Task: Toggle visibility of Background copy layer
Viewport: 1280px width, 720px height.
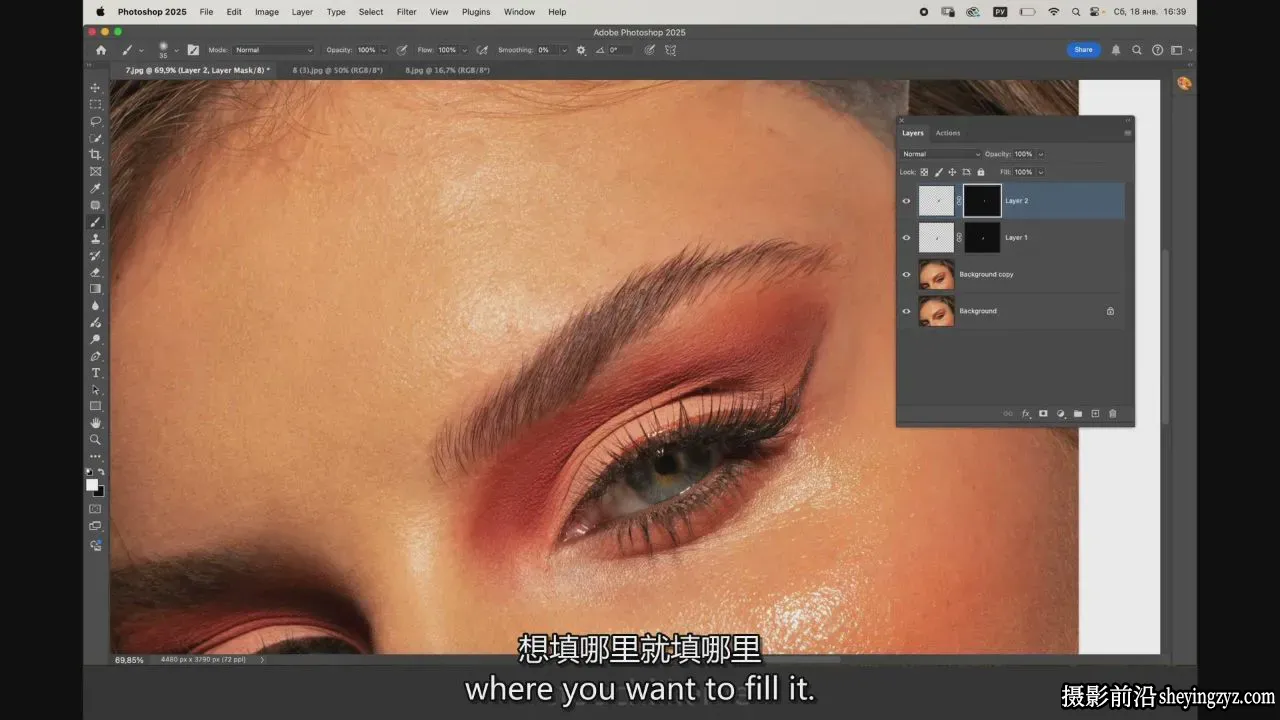Action: (x=907, y=274)
